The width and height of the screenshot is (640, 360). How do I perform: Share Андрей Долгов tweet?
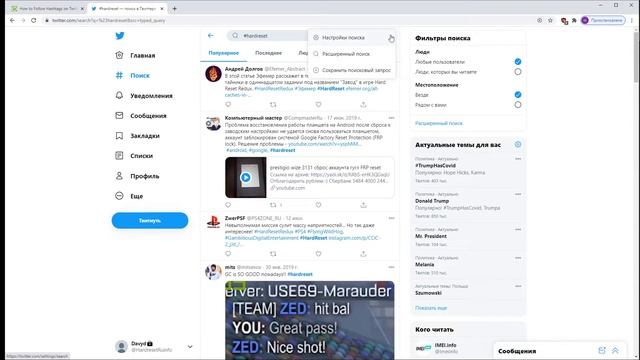pos(363,104)
